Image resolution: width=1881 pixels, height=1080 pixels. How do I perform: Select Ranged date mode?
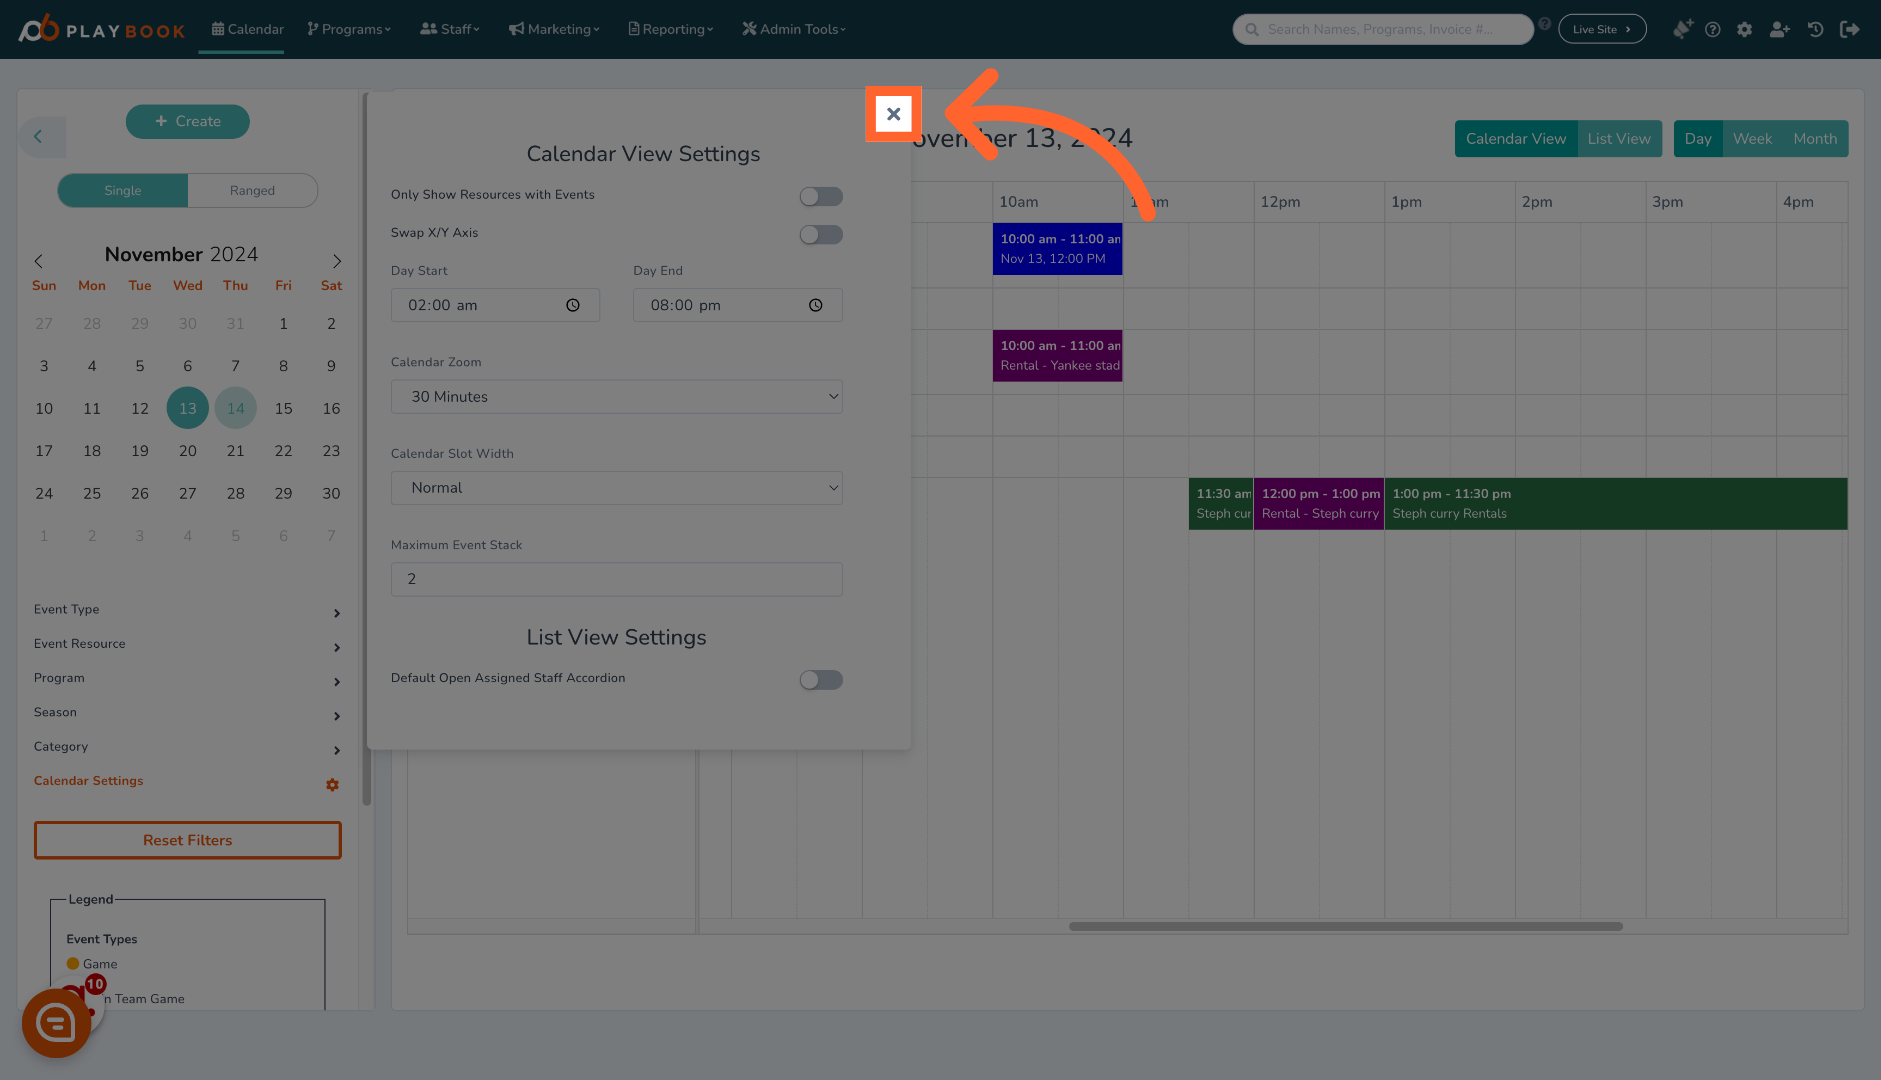pos(252,191)
